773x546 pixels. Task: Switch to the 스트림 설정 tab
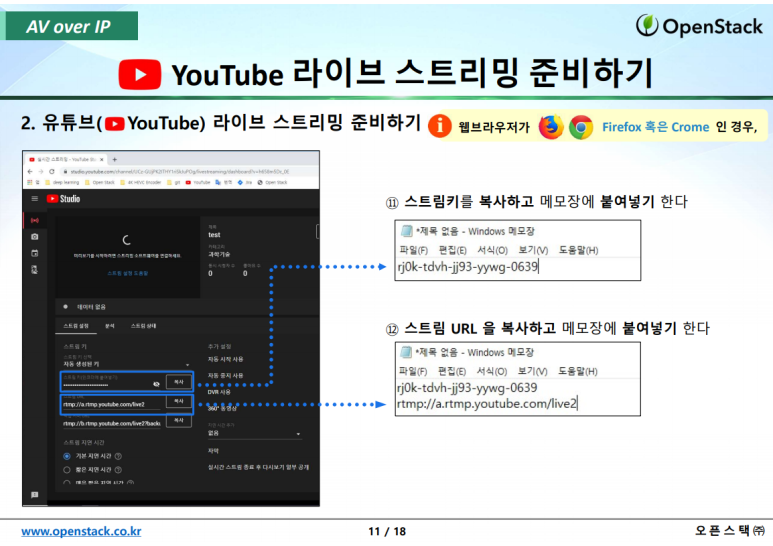(x=76, y=326)
